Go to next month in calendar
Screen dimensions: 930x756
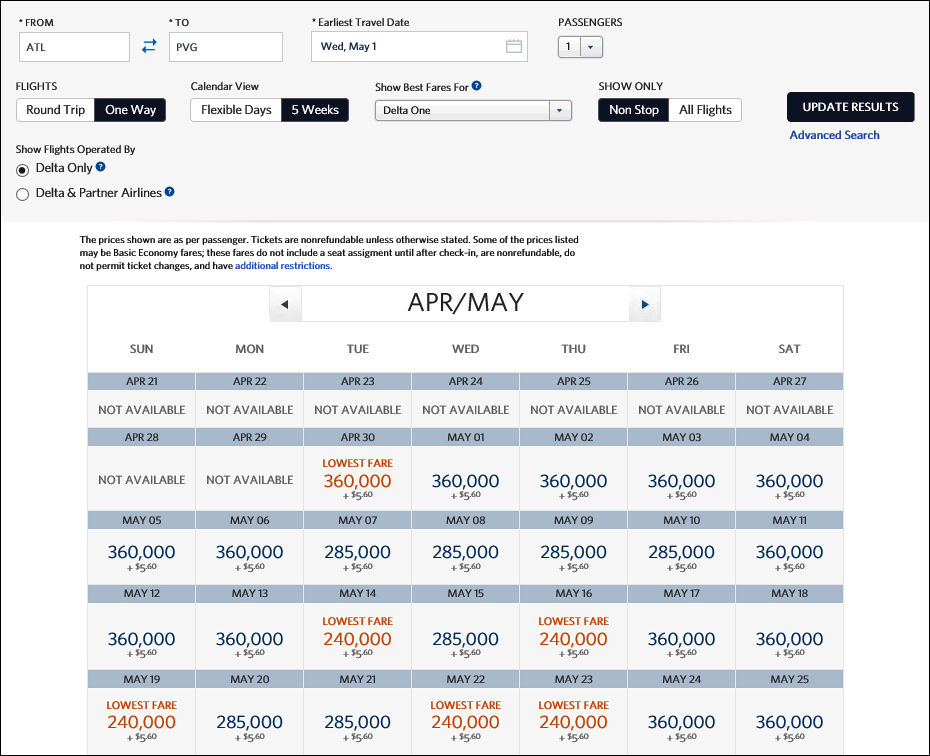[x=645, y=304]
